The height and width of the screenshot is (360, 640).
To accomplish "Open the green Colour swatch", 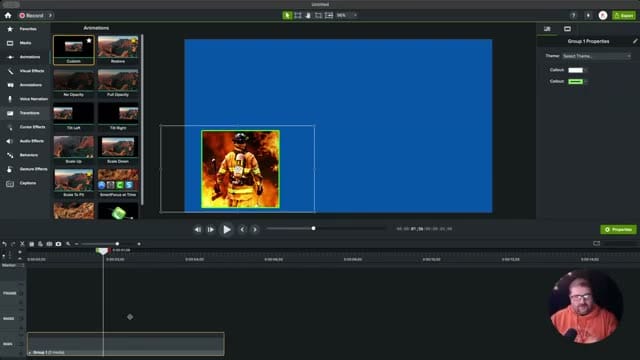I will [x=576, y=82].
